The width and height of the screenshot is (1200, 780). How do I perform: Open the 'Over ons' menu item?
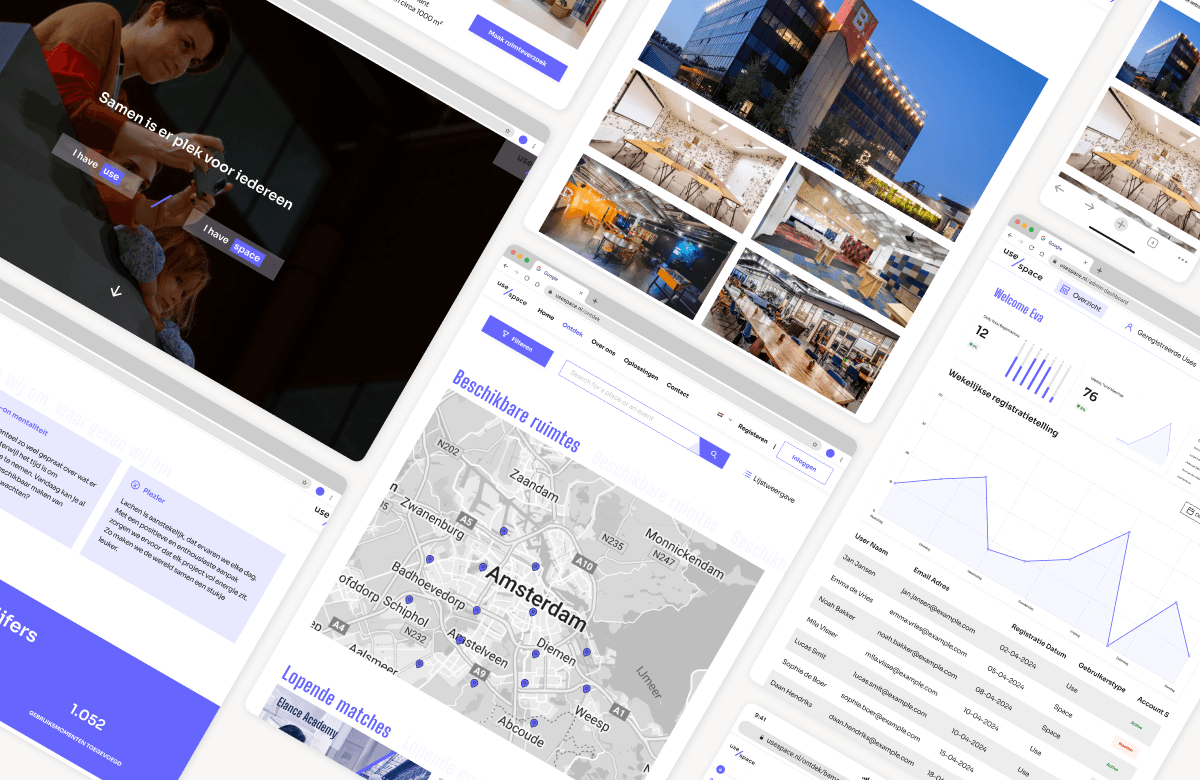603,345
